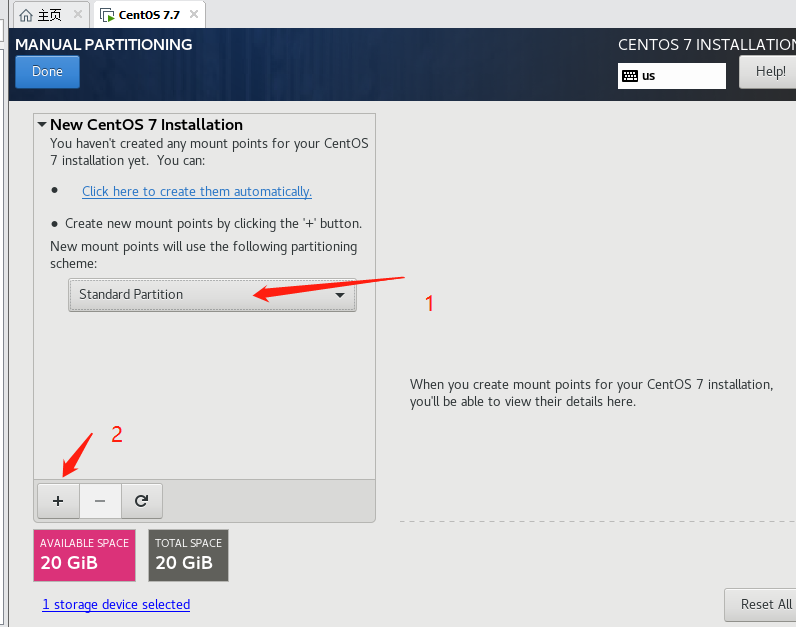Click the blue Done button
Screen dimensions: 796x627
pos(47,72)
